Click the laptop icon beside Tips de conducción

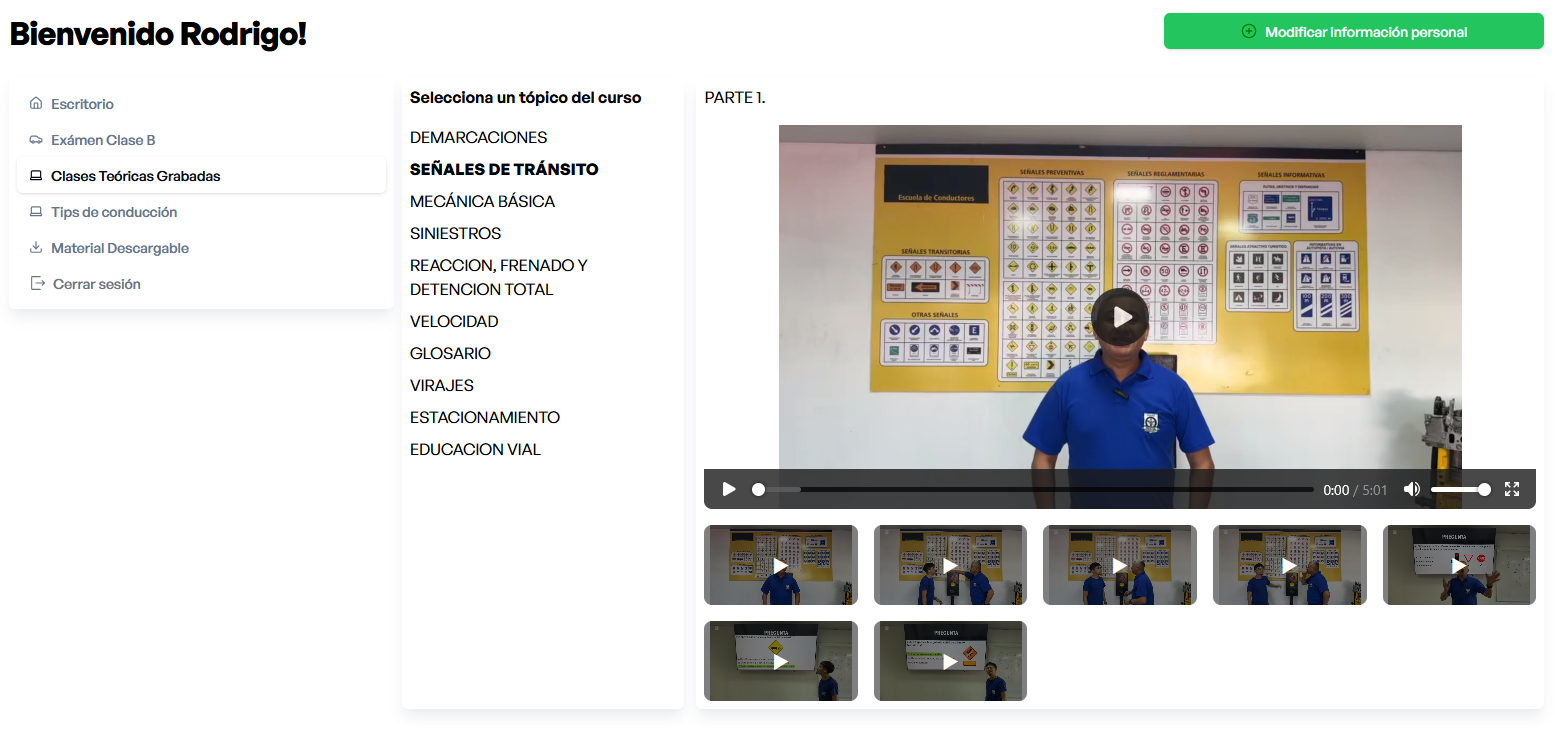click(x=36, y=212)
